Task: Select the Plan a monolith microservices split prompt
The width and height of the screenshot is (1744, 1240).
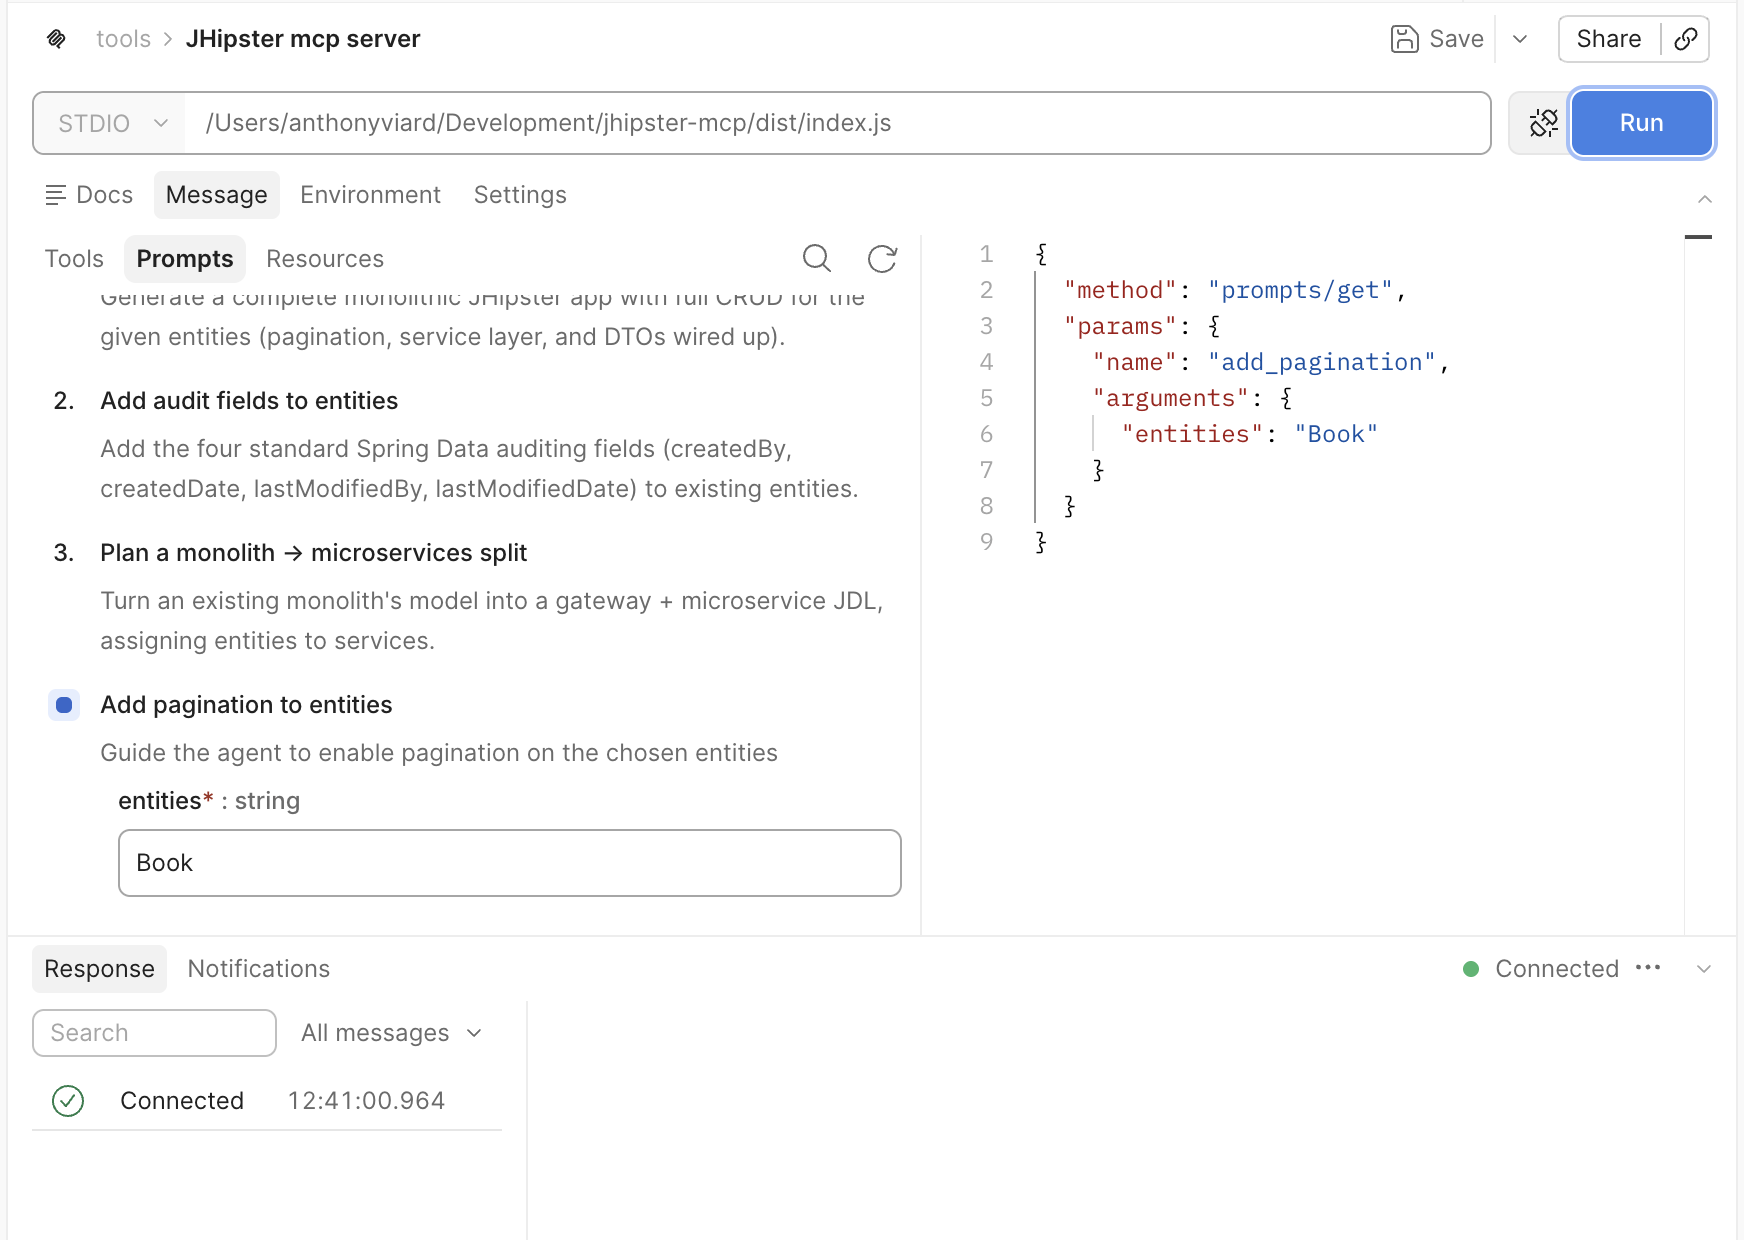Action: tap(314, 553)
